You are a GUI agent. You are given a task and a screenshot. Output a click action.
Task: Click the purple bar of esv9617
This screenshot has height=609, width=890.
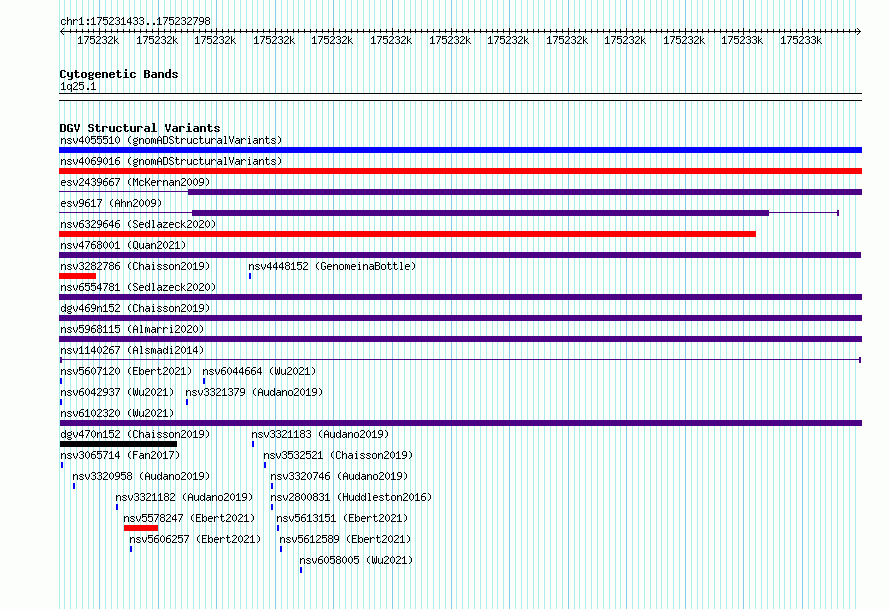pyautogui.click(x=480, y=213)
